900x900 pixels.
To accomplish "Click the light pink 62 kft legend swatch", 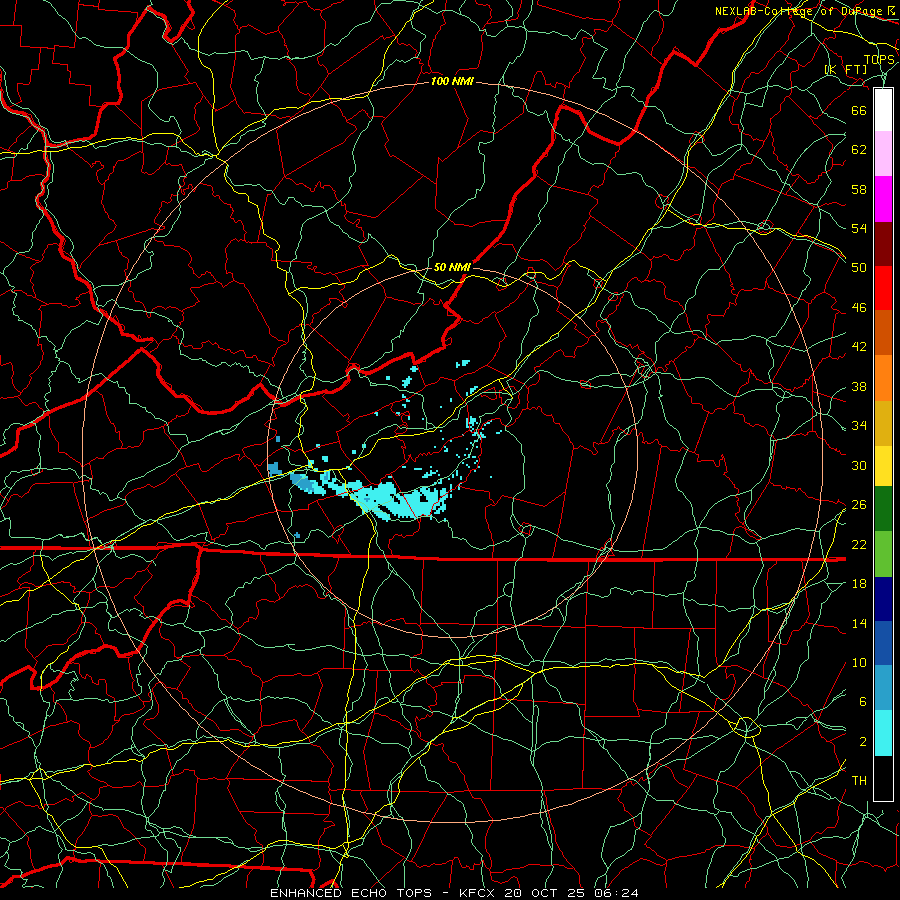I will pos(883,154).
